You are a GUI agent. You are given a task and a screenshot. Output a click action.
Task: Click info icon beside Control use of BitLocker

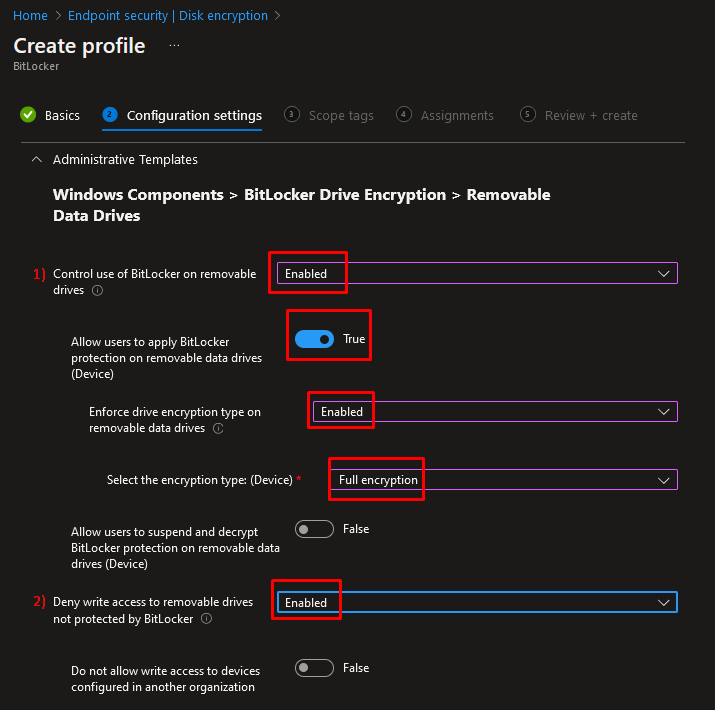coord(97,290)
